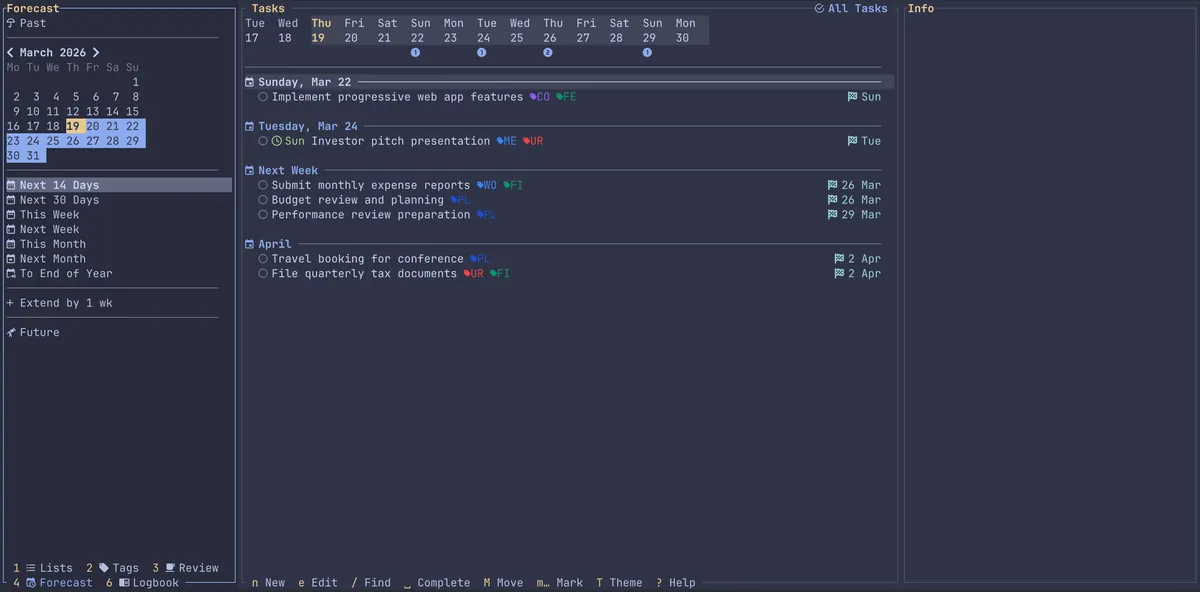This screenshot has width=1200, height=592.
Task: Complete Budget review and planning task
Action: coord(263,200)
